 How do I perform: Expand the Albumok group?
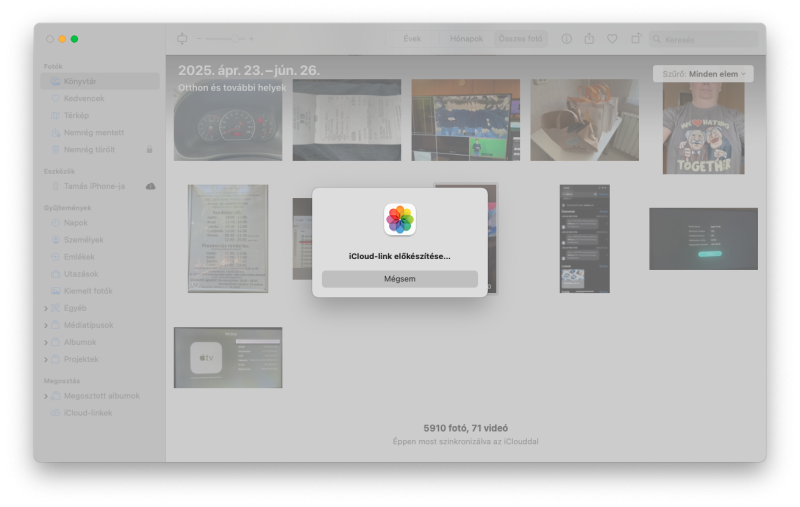pyautogui.click(x=46, y=342)
